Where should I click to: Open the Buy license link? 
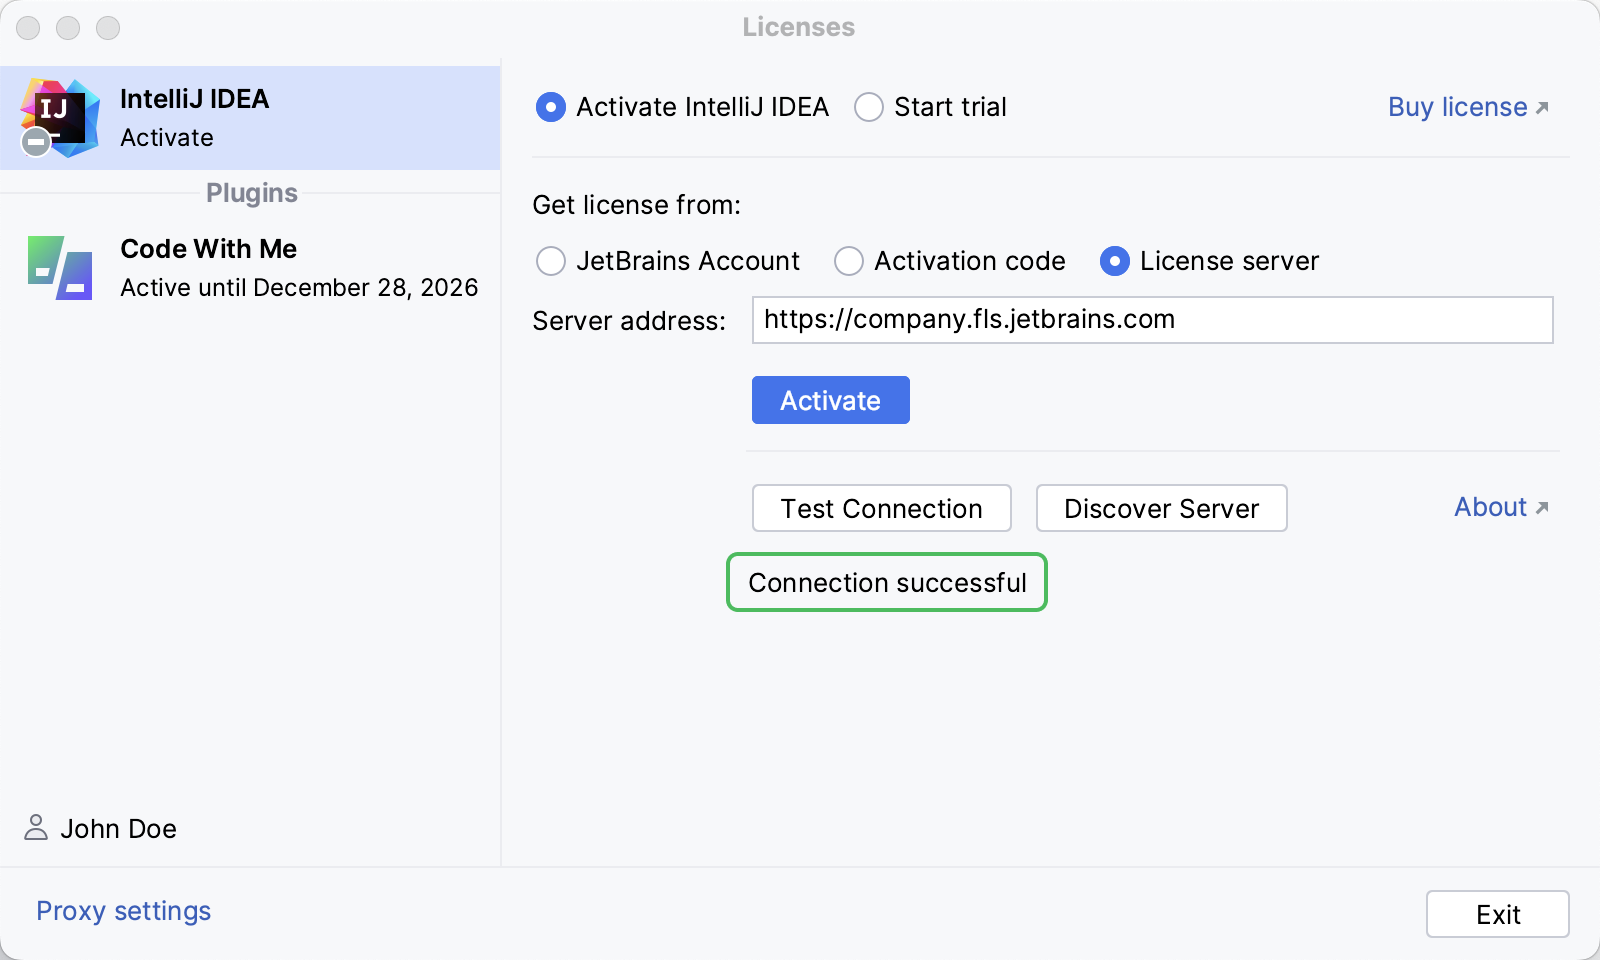pos(1457,107)
